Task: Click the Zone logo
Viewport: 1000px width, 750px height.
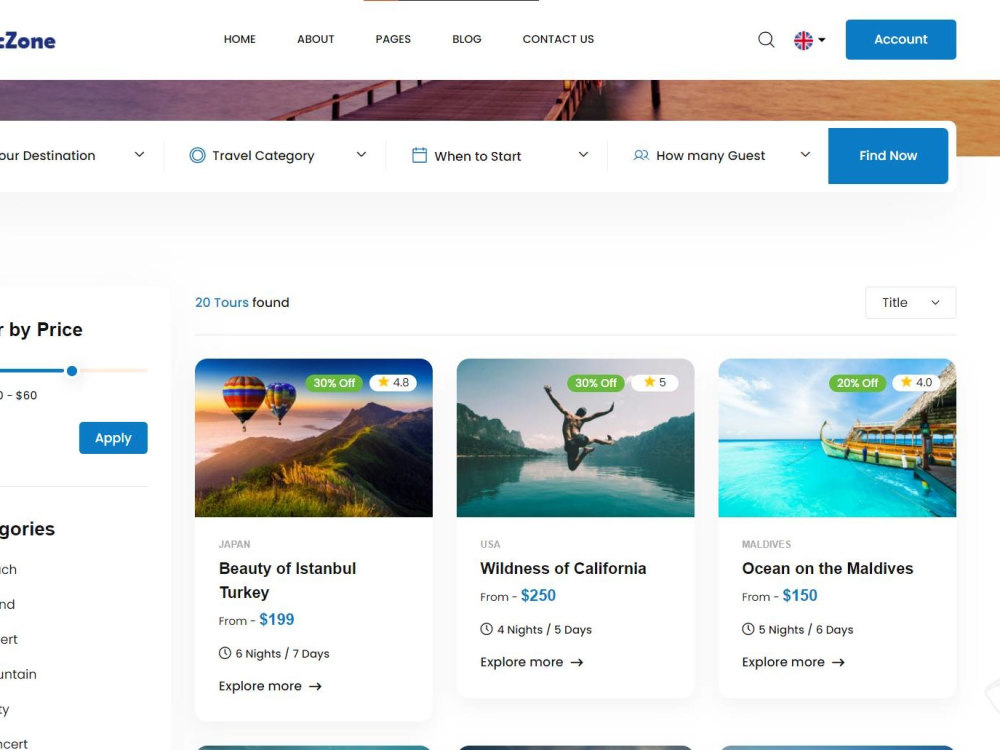Action: [x=27, y=41]
